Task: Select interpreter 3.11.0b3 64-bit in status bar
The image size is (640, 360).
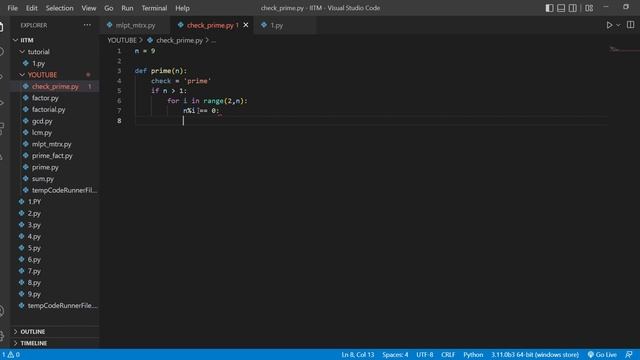Action: pos(535,355)
